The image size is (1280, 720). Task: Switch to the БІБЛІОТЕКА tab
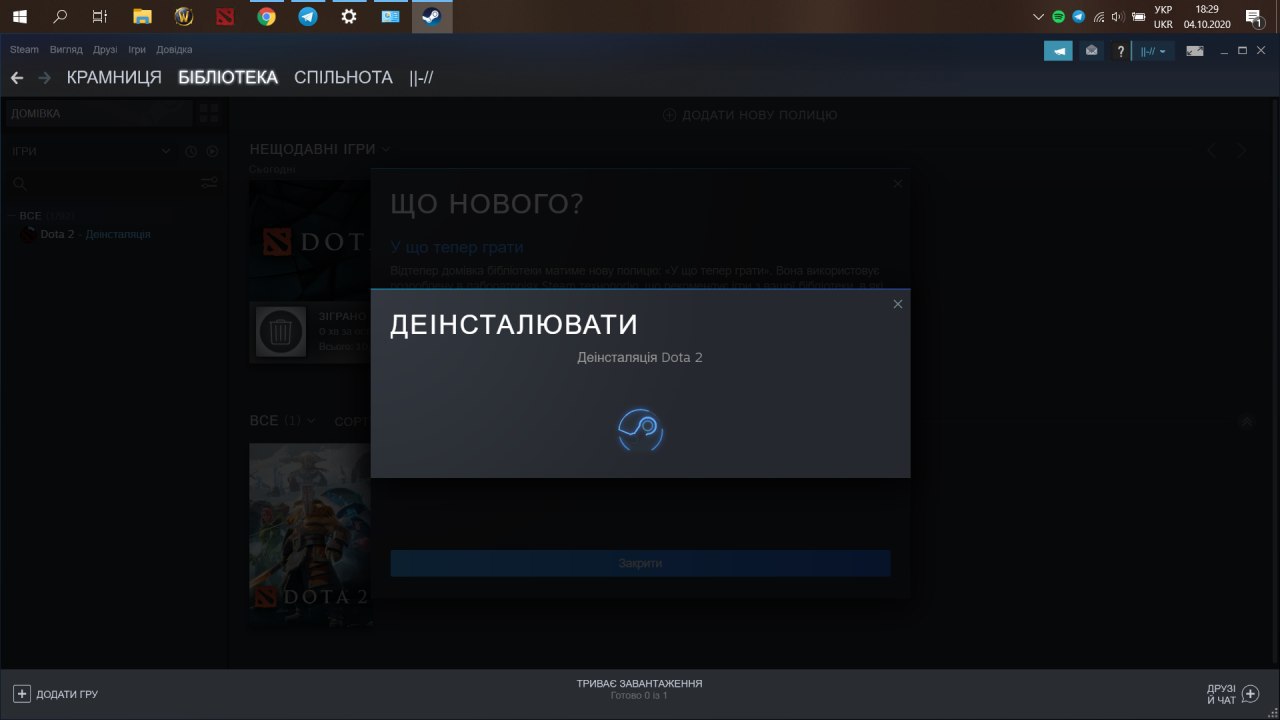228,78
